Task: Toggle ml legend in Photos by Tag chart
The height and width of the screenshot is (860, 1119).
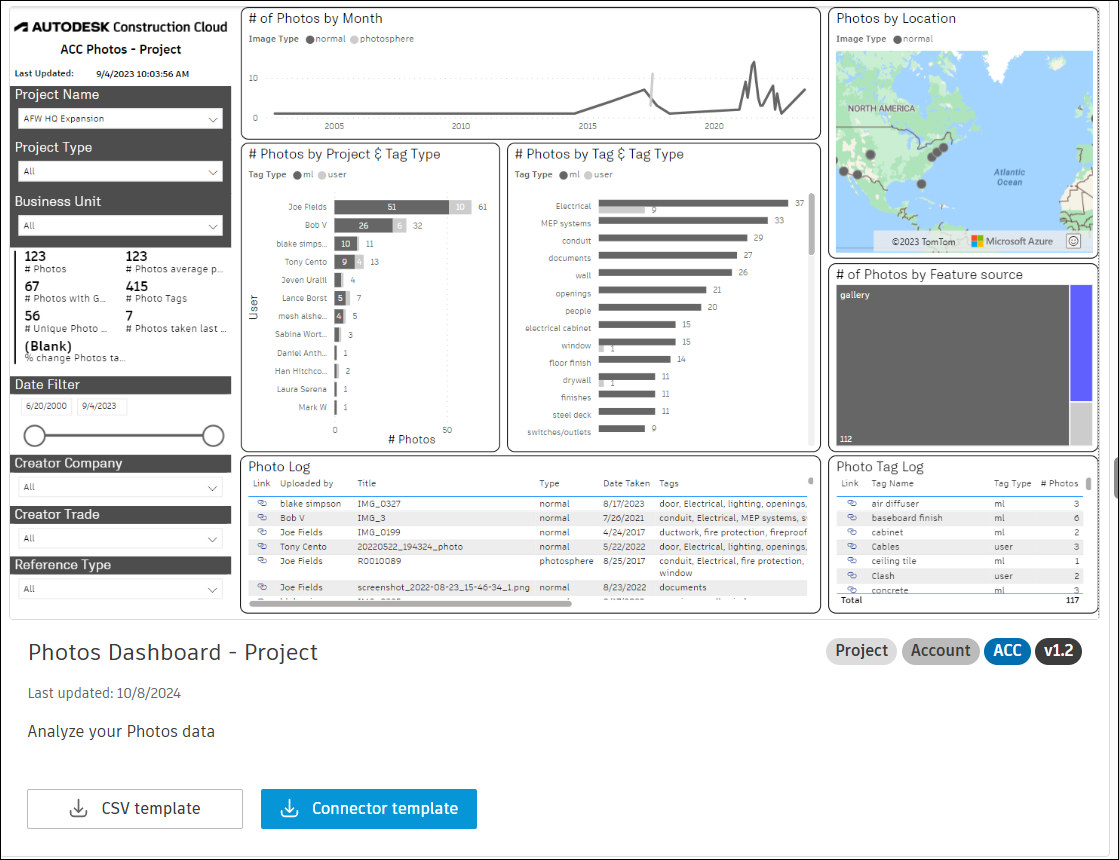Action: 569,175
